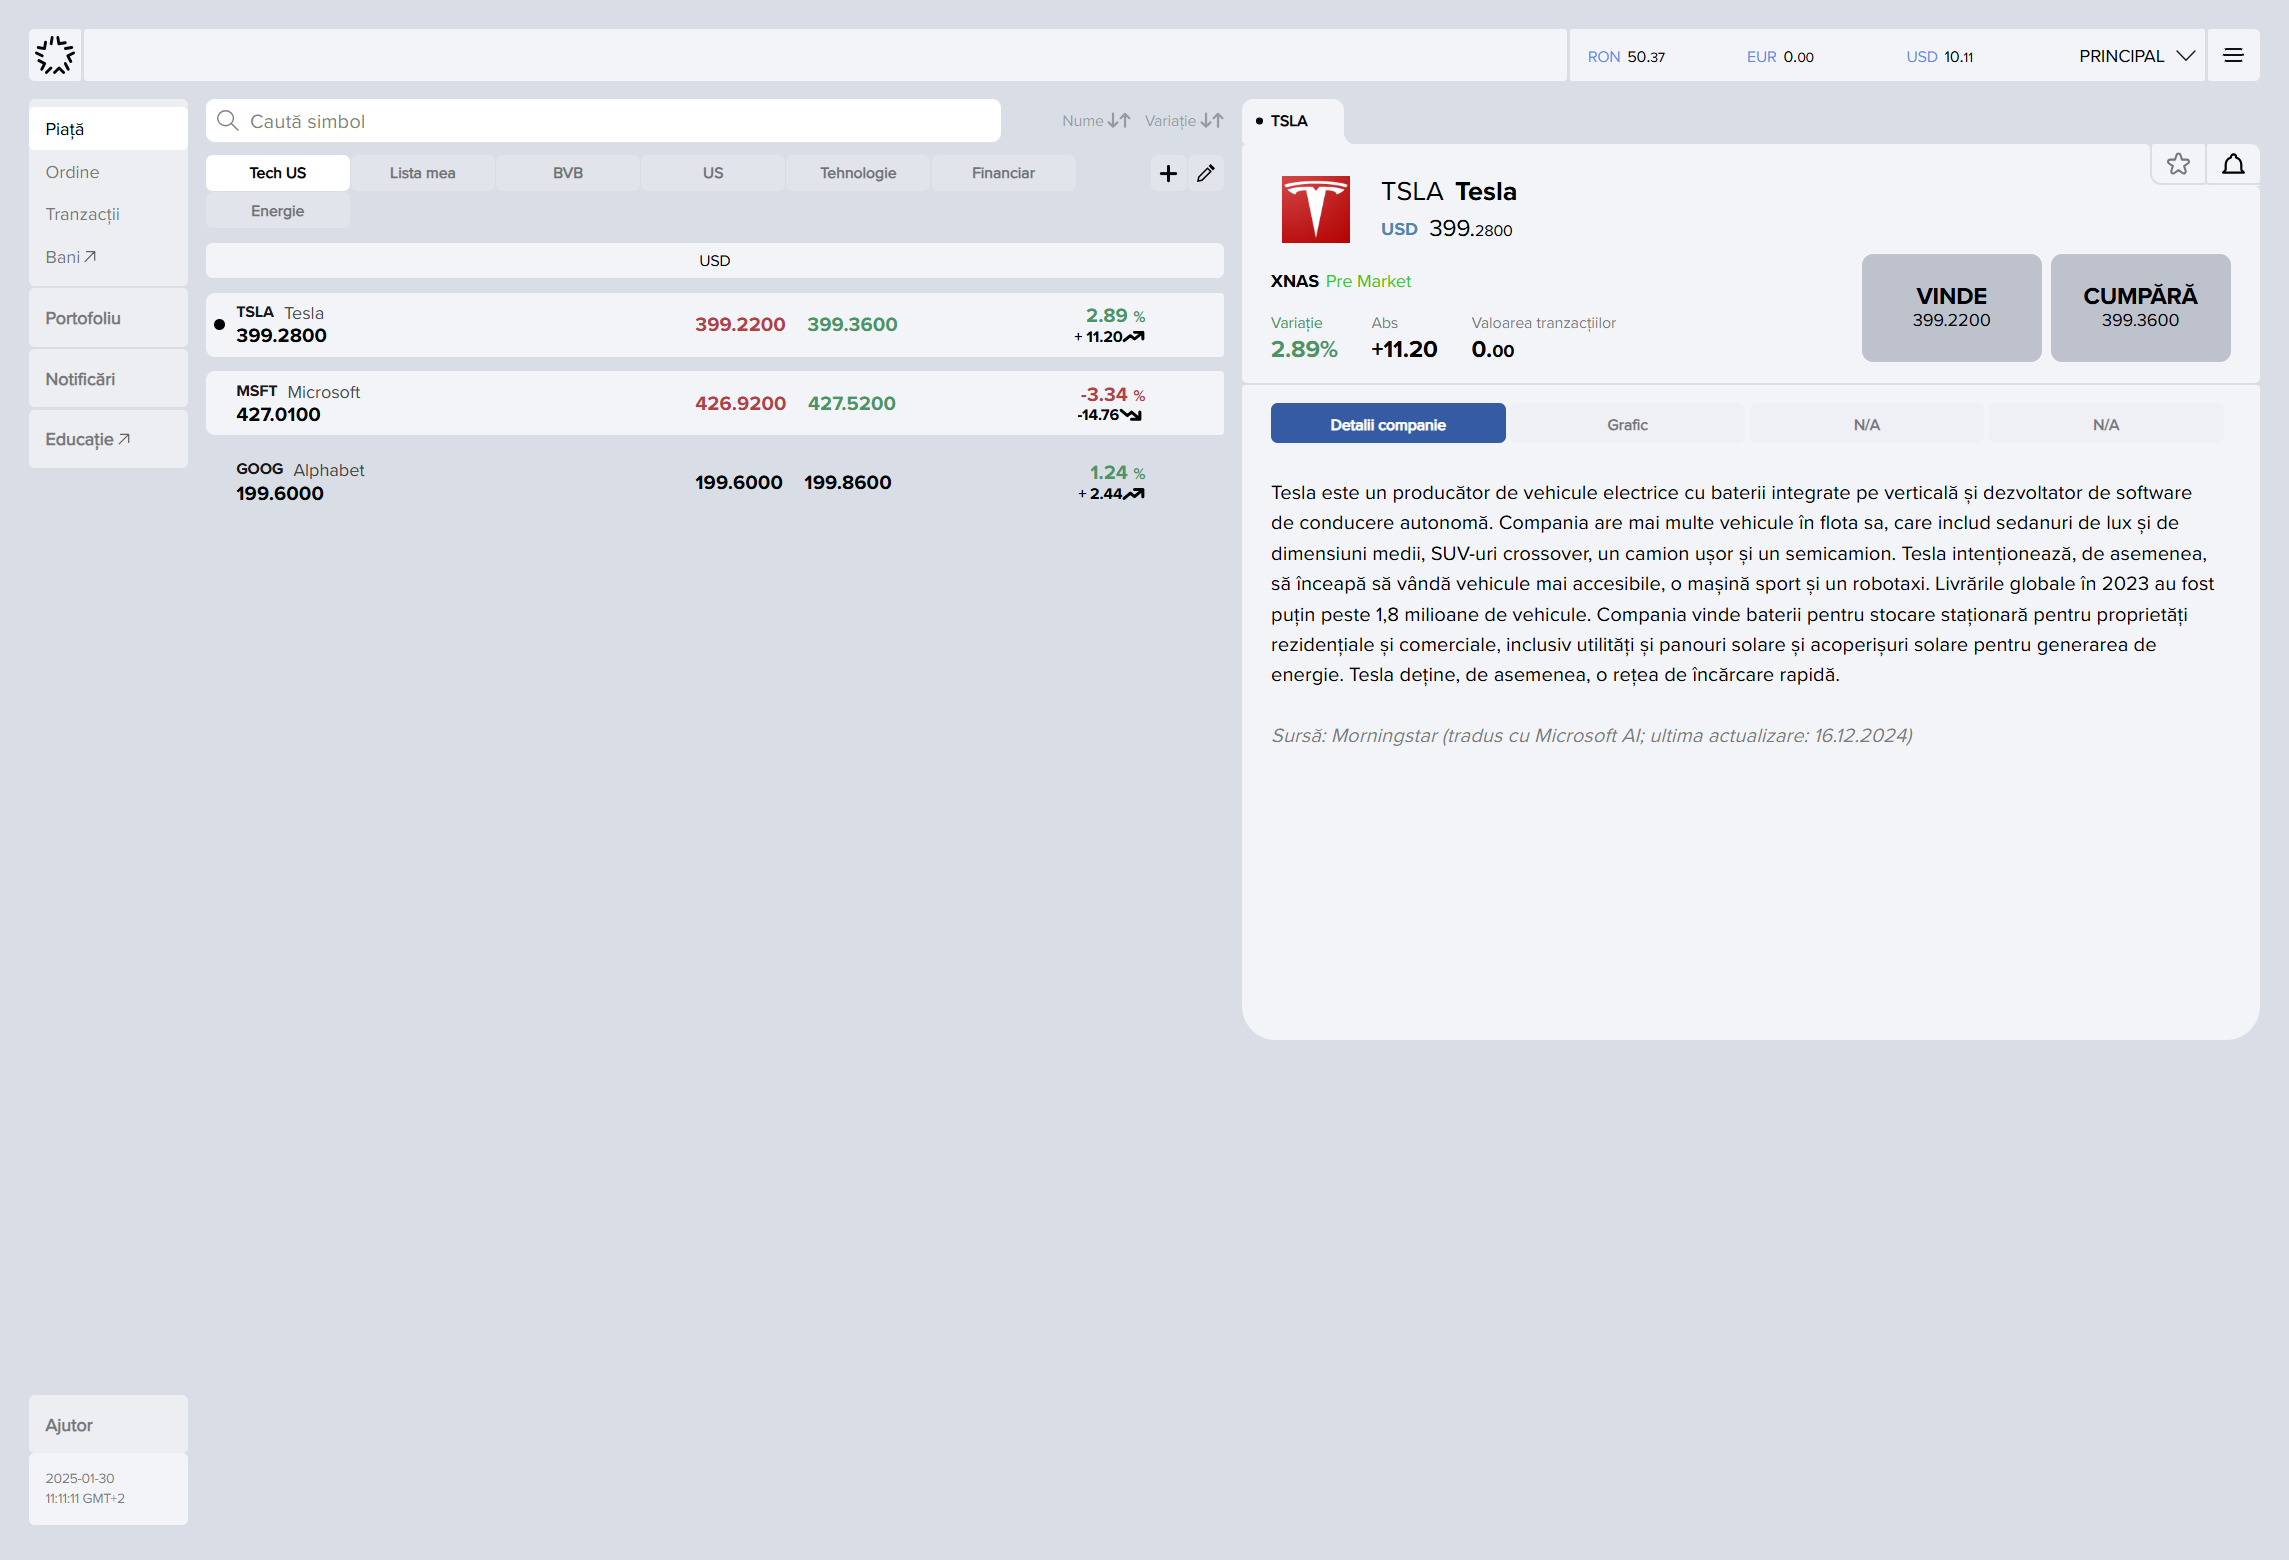Open Tranzacții in sidebar

pos(108,214)
